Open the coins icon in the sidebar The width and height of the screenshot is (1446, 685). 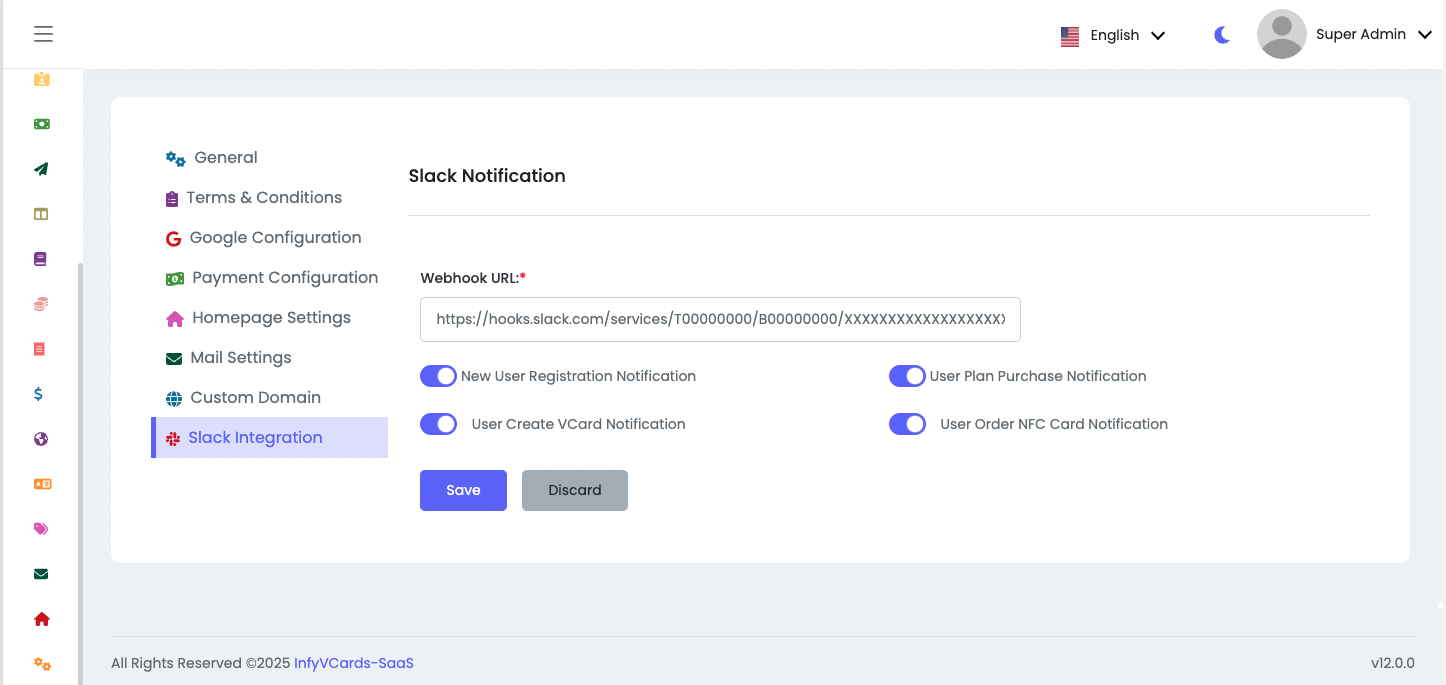[41, 303]
